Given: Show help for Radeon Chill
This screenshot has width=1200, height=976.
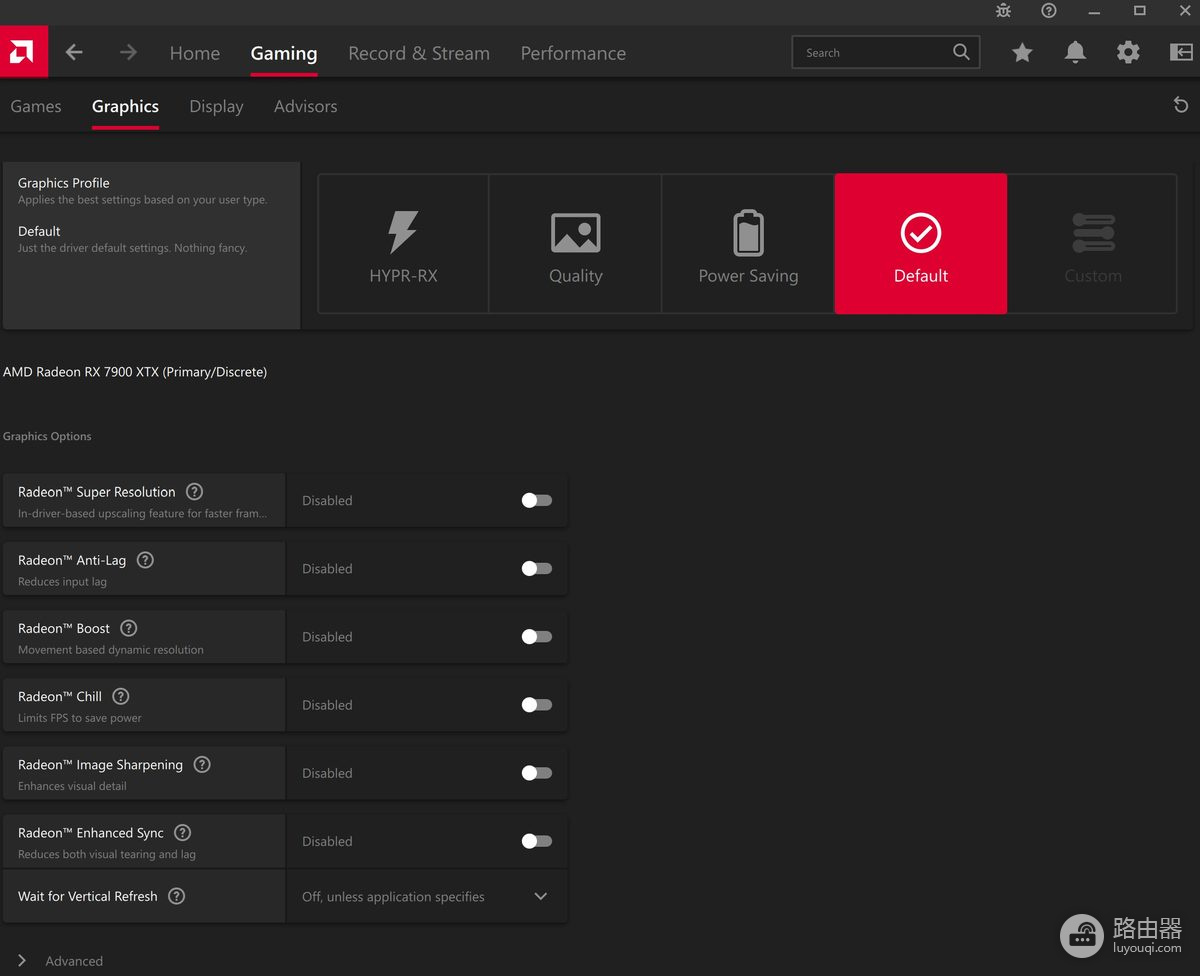Looking at the screenshot, I should (120, 696).
